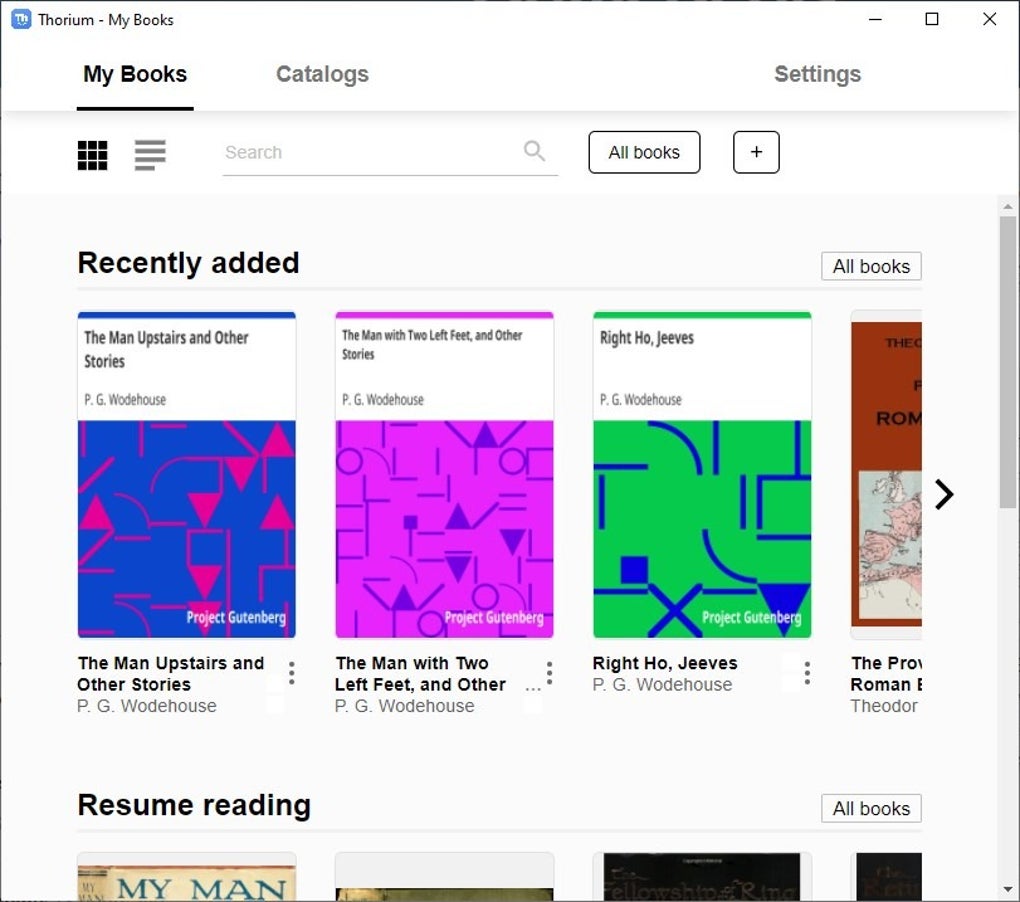
Task: Open The Man Upstairs and Other Stories cover
Action: [x=187, y=475]
